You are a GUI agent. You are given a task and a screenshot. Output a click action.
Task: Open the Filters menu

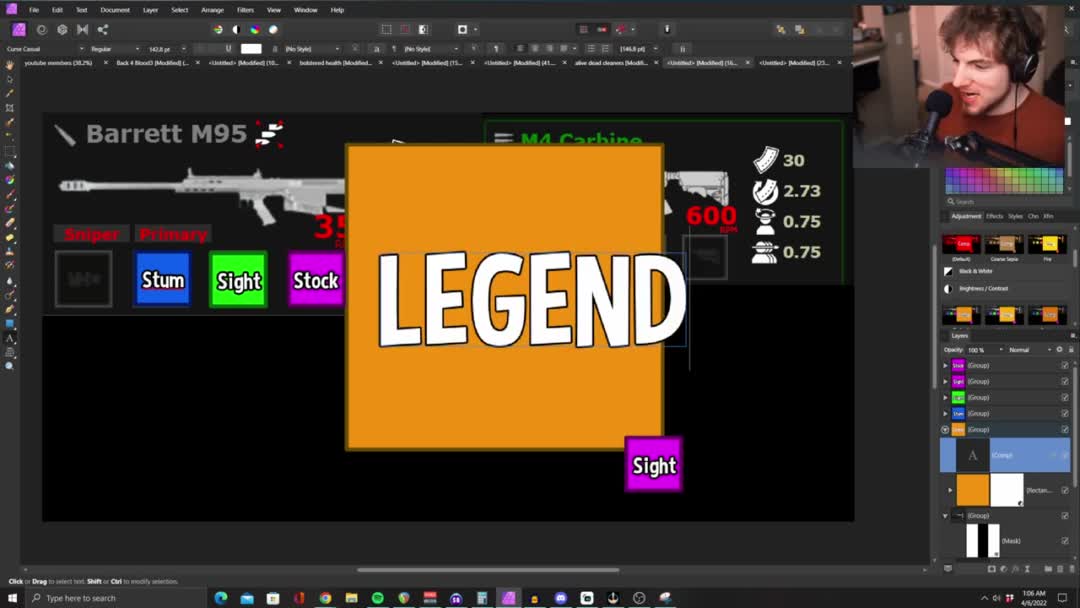(245, 10)
